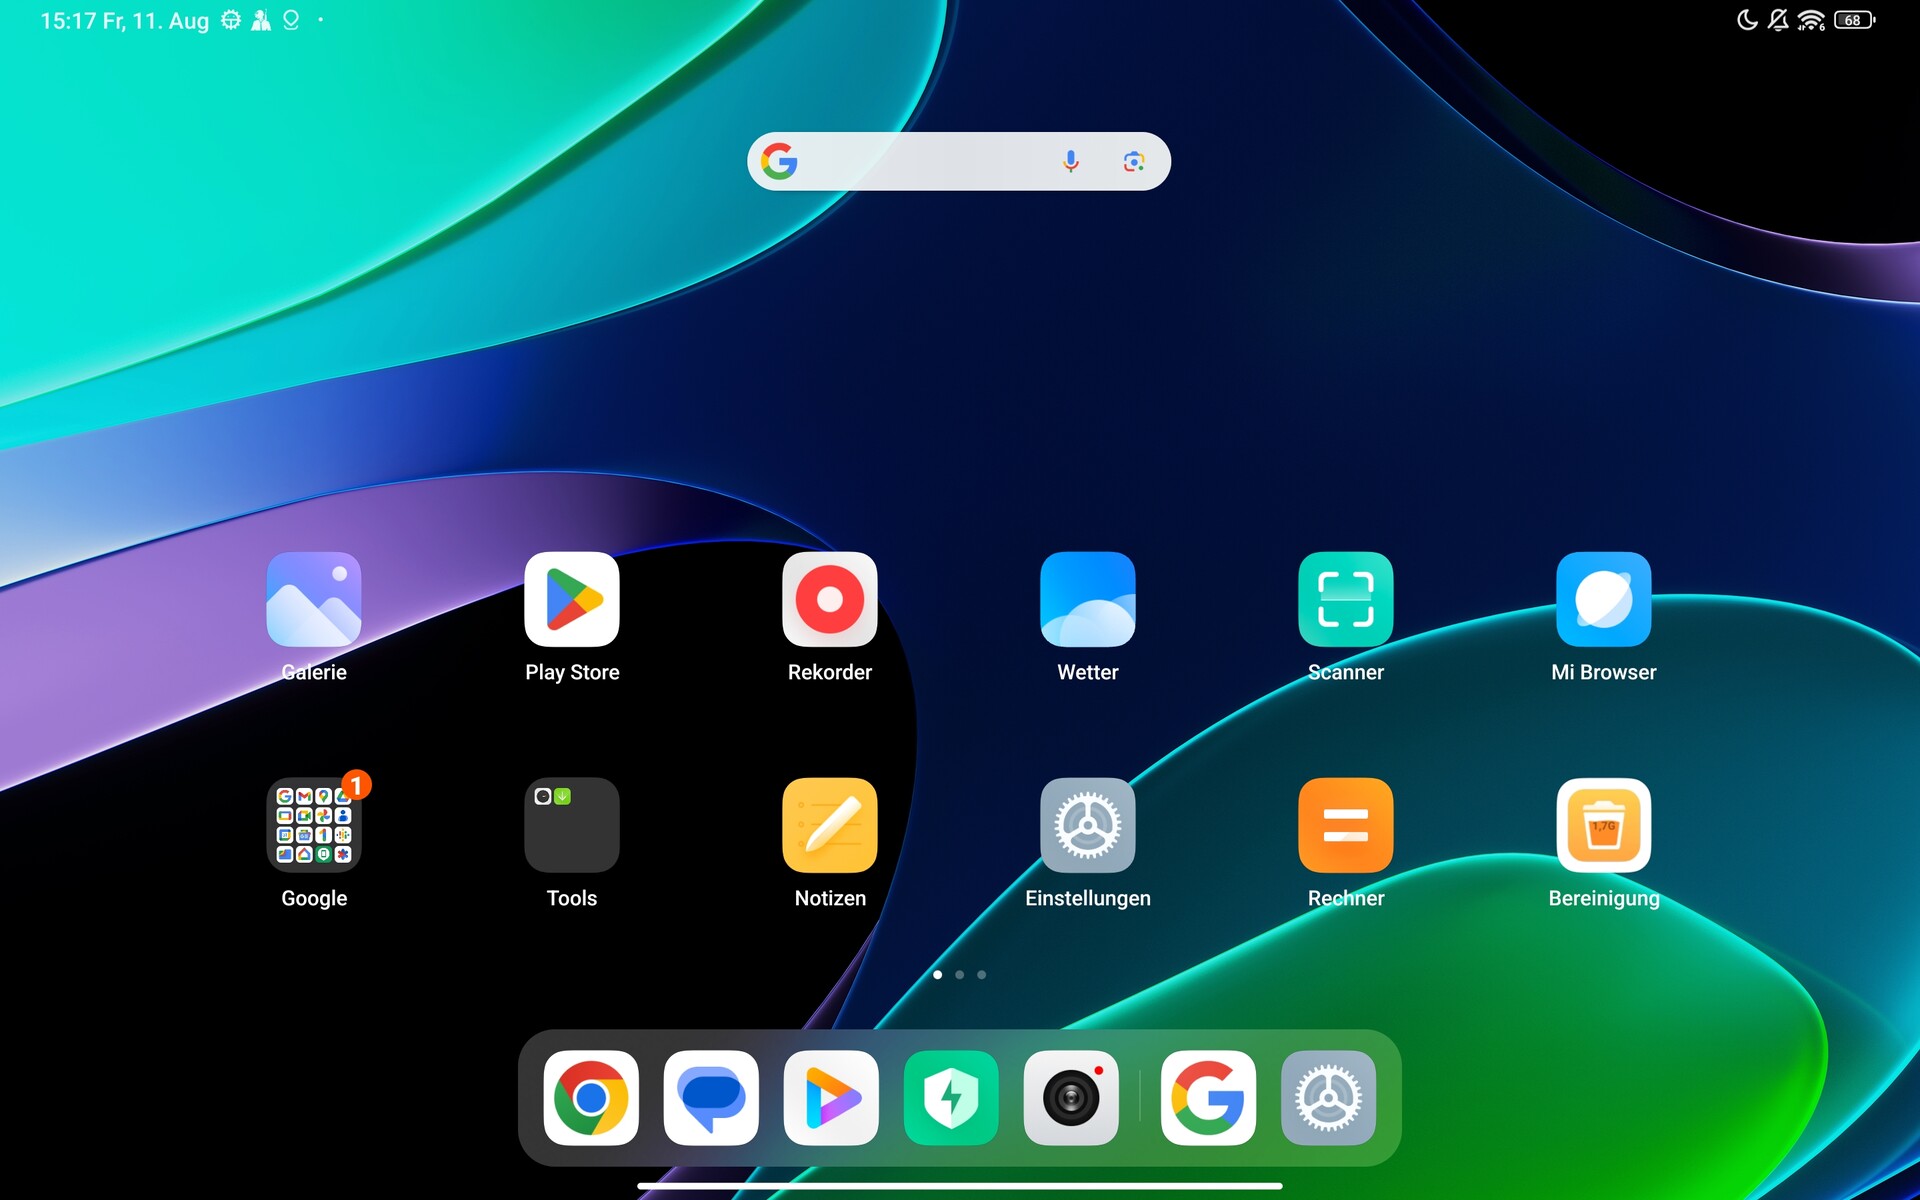Open the Rekorder app

tap(829, 599)
